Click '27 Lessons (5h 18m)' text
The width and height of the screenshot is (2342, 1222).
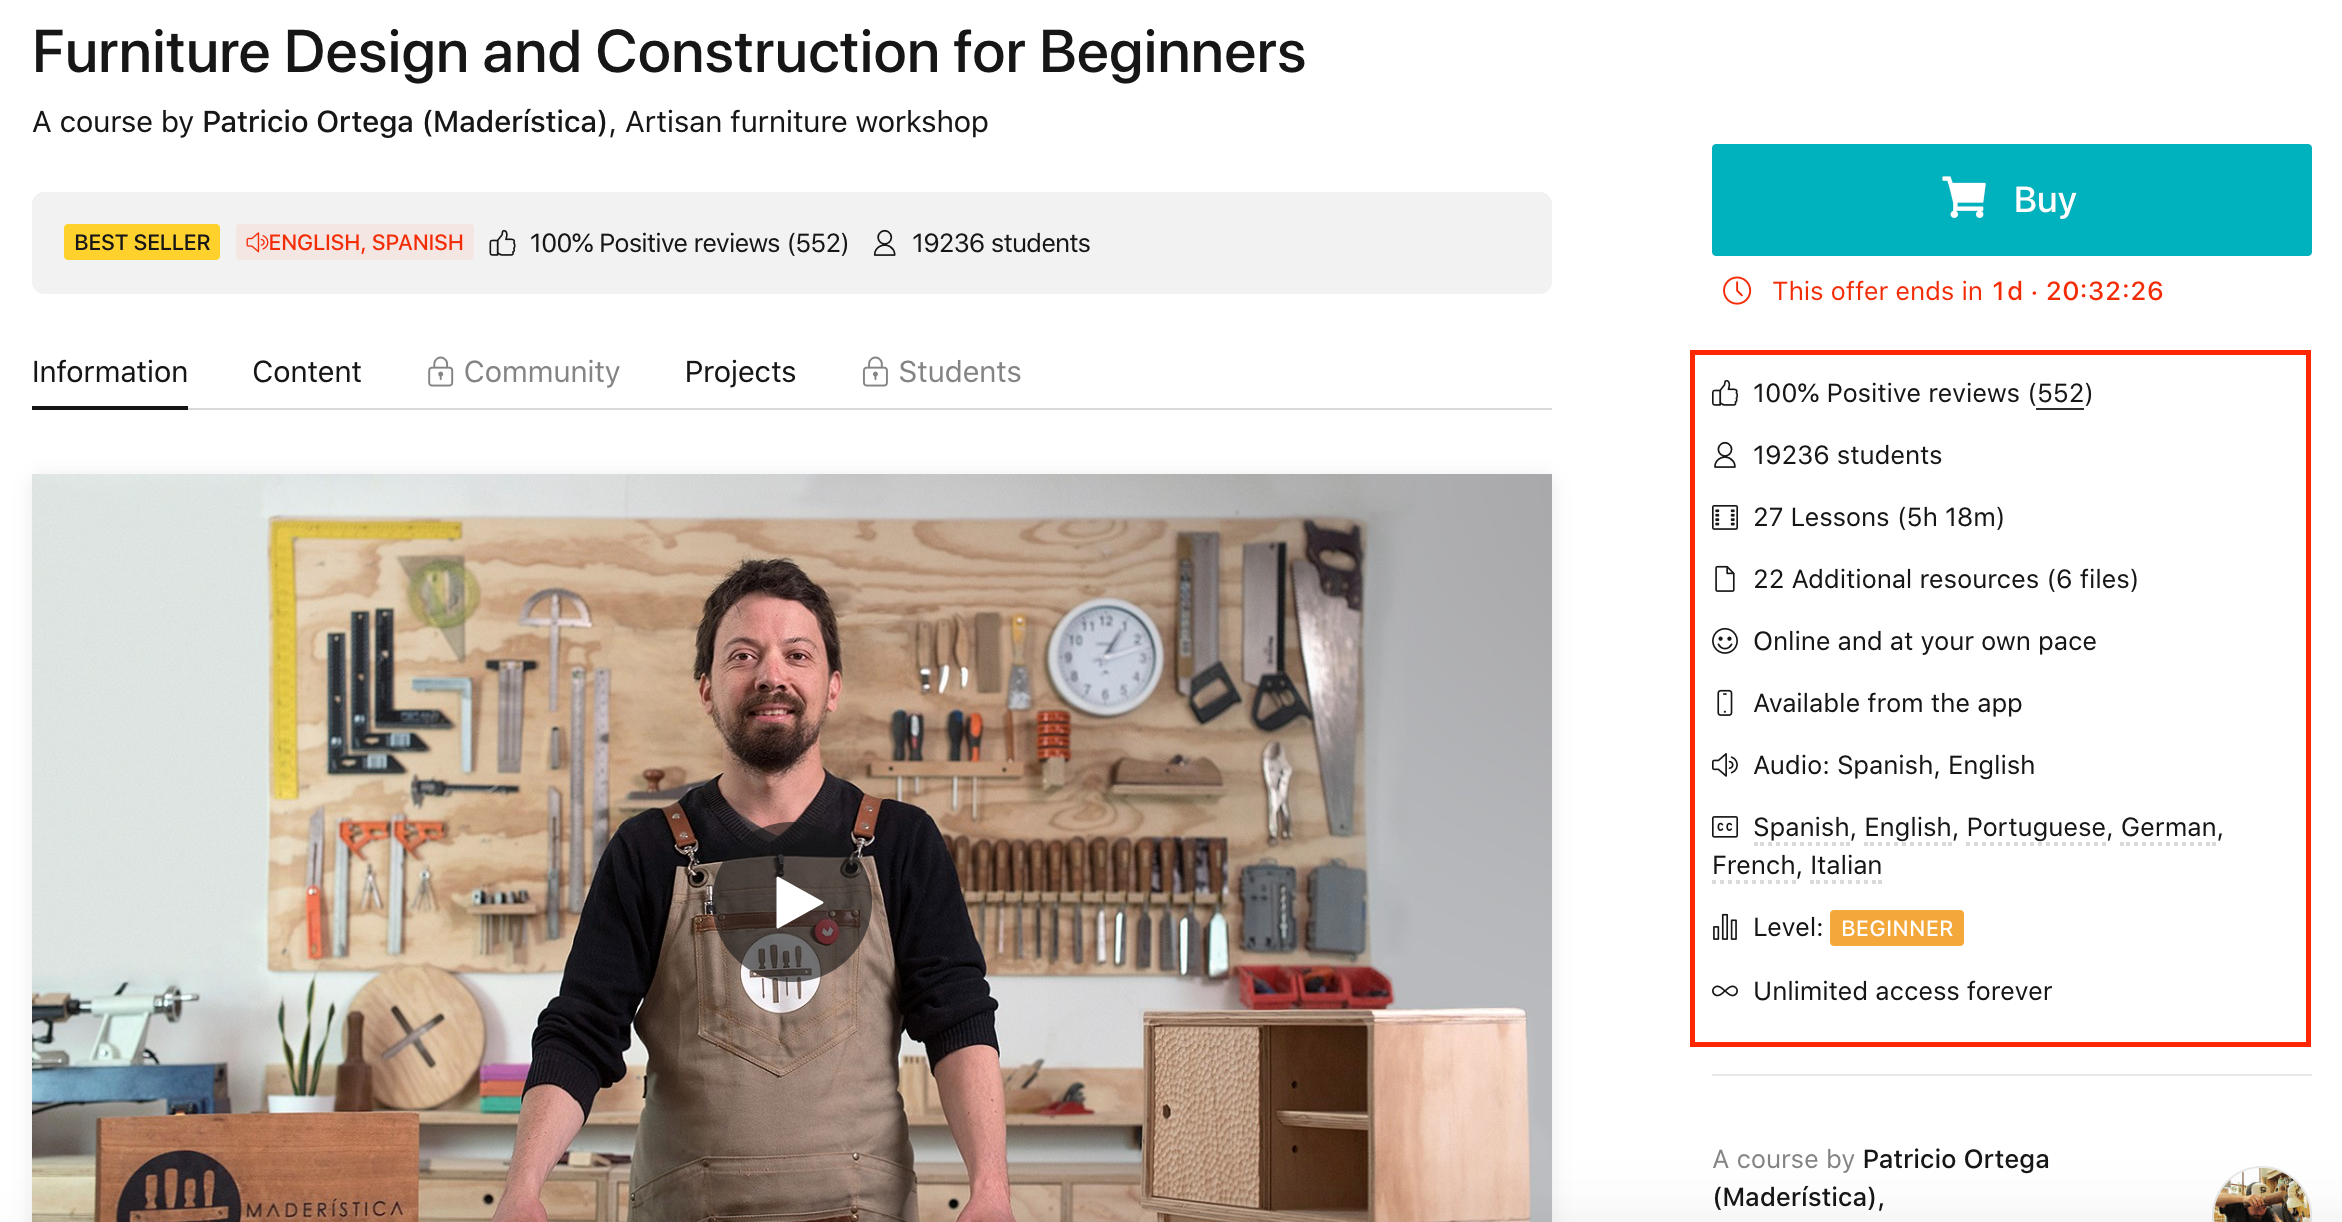point(1879,517)
